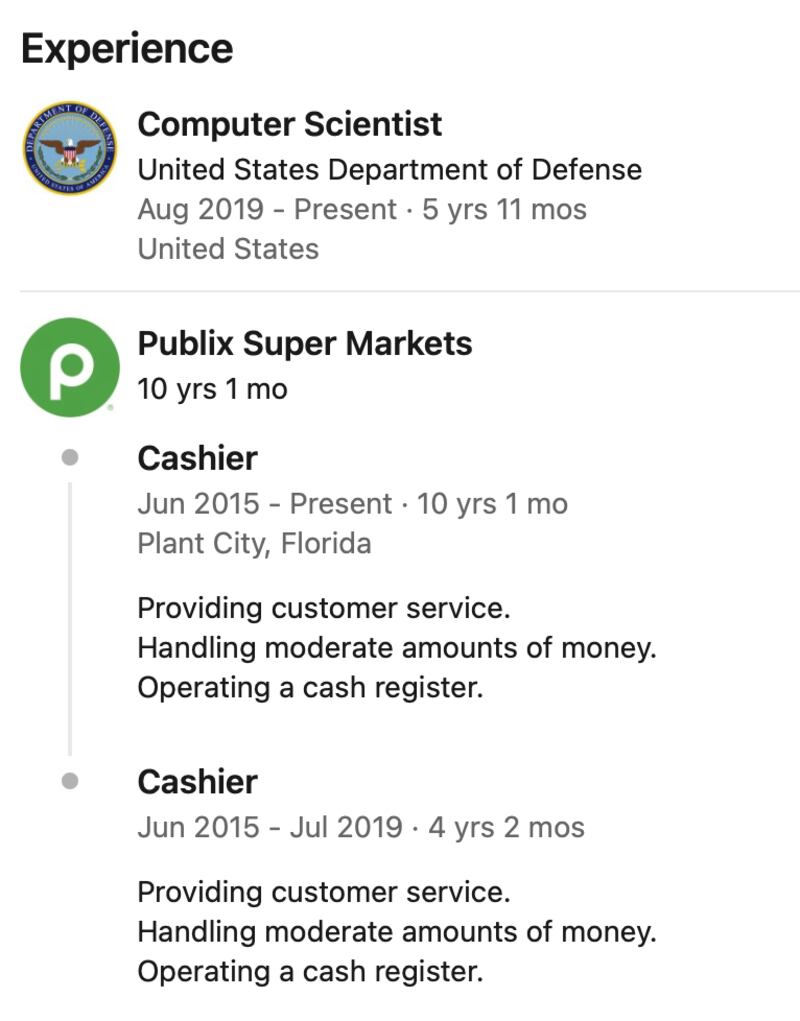Click the "United States" location line below the dates
The image size is (800, 1021).
click(228, 249)
